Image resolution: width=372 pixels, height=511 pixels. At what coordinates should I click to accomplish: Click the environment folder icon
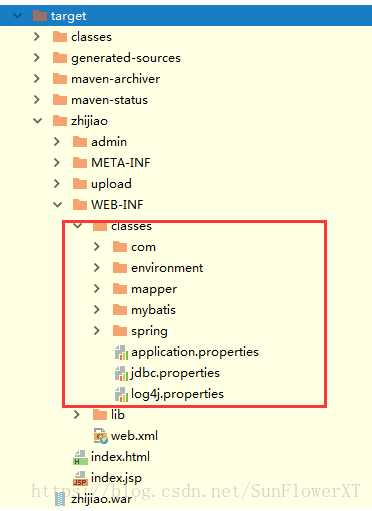[x=120, y=267]
